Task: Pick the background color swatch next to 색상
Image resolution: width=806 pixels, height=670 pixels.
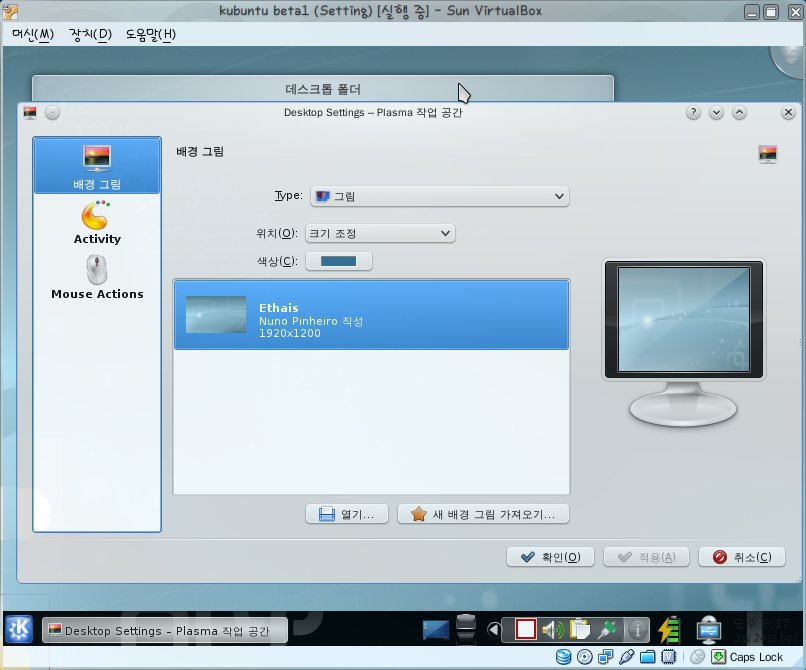Action: 339,261
